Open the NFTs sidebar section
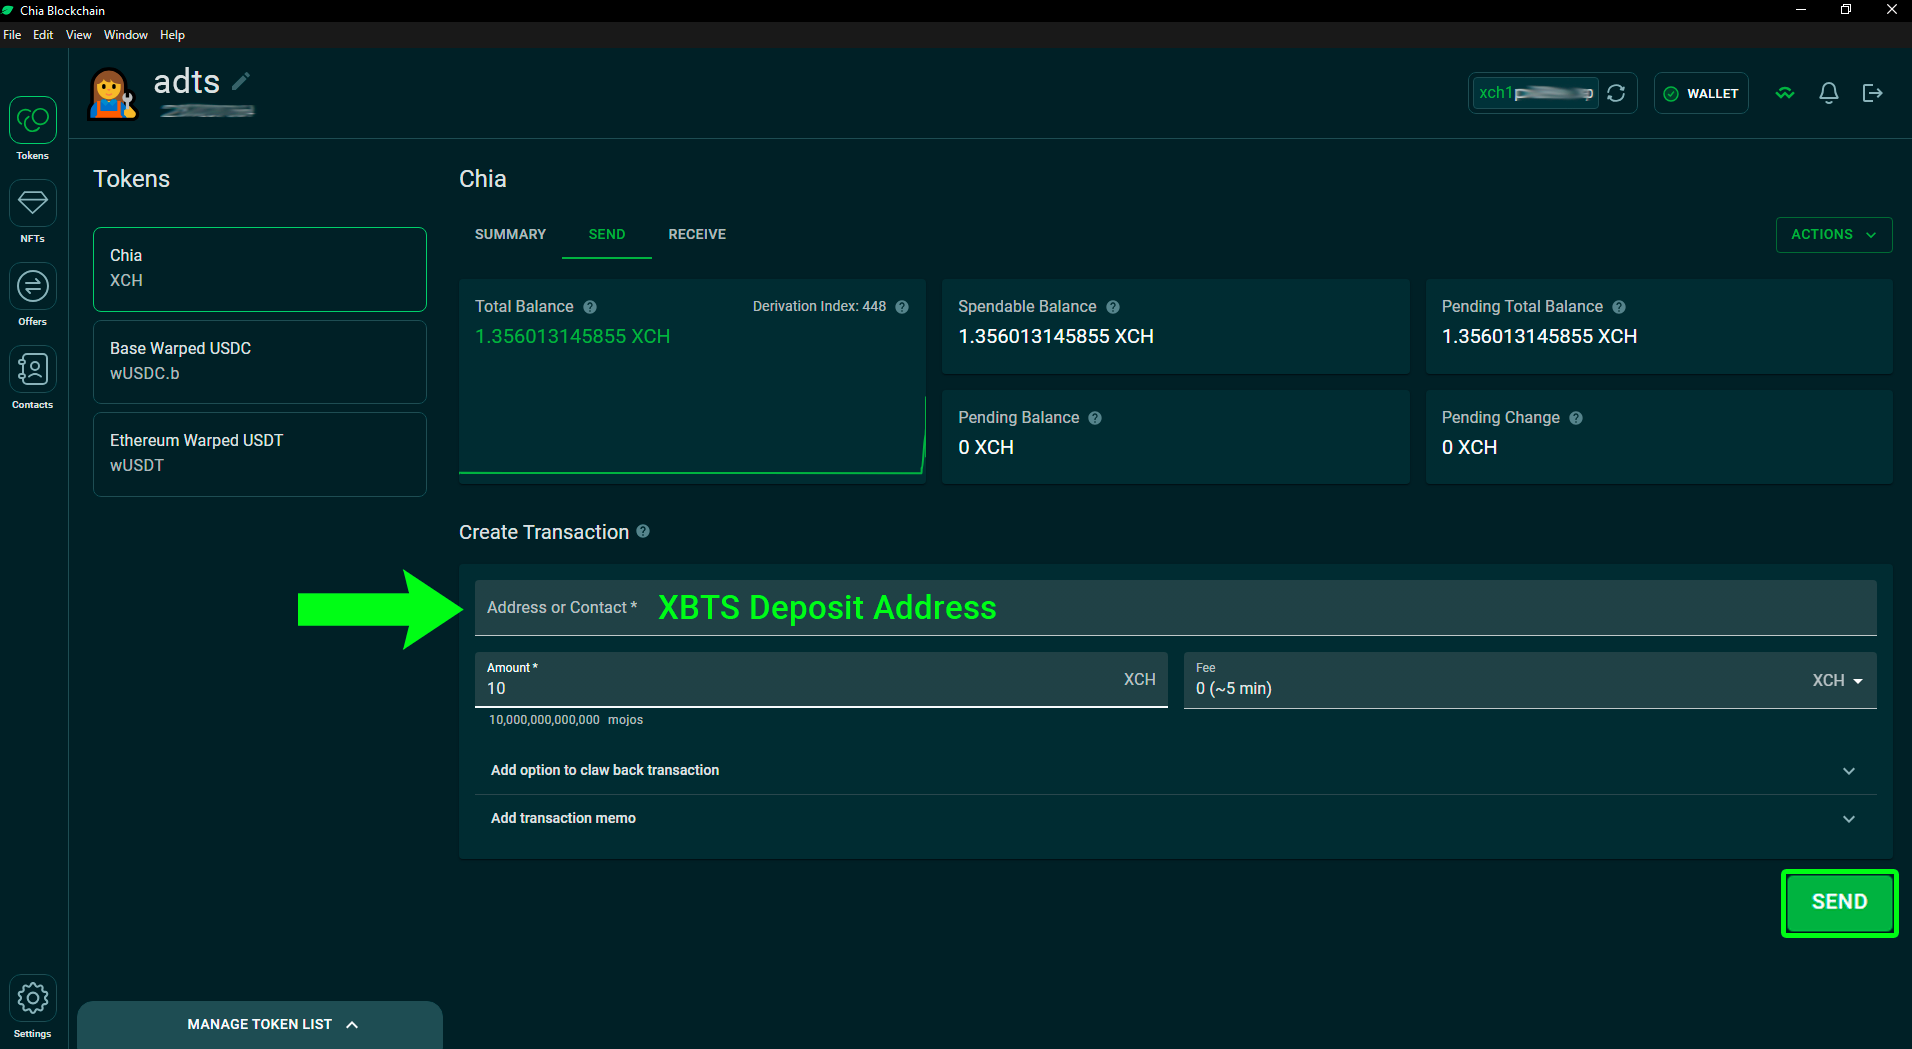The width and height of the screenshot is (1912, 1049). tap(33, 211)
